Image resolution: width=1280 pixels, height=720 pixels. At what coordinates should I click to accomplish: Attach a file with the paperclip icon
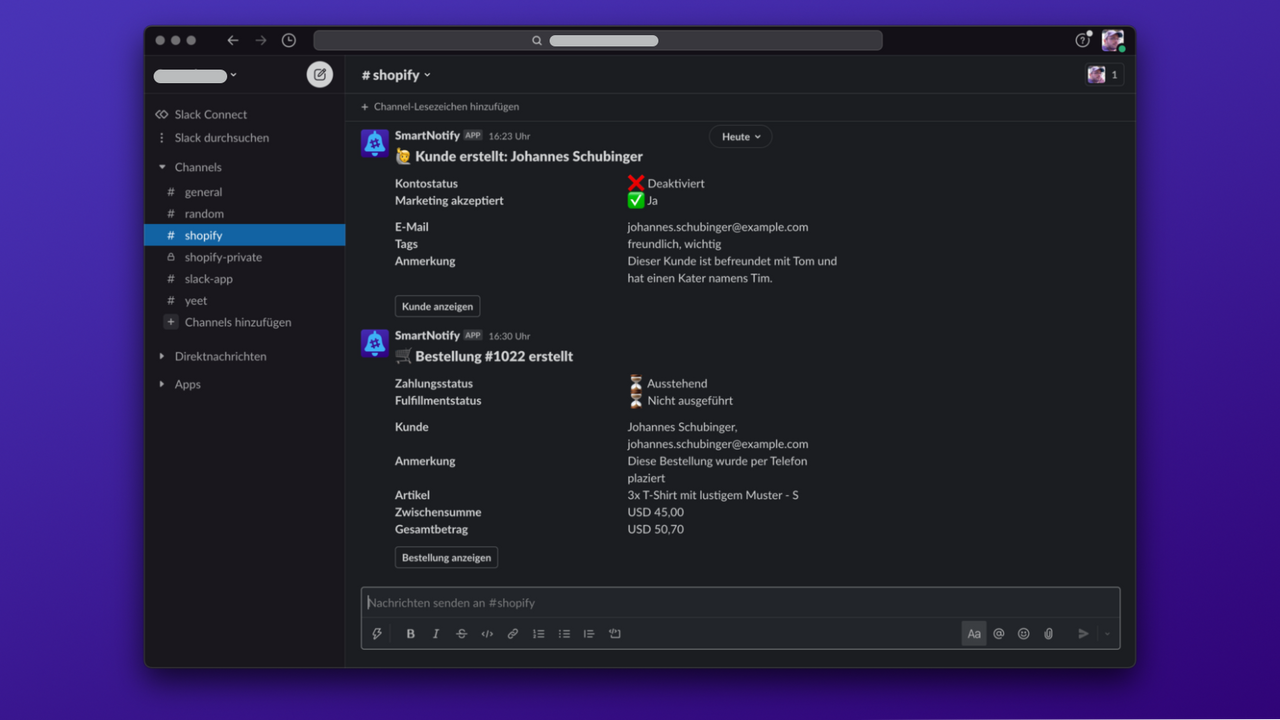click(x=1049, y=633)
